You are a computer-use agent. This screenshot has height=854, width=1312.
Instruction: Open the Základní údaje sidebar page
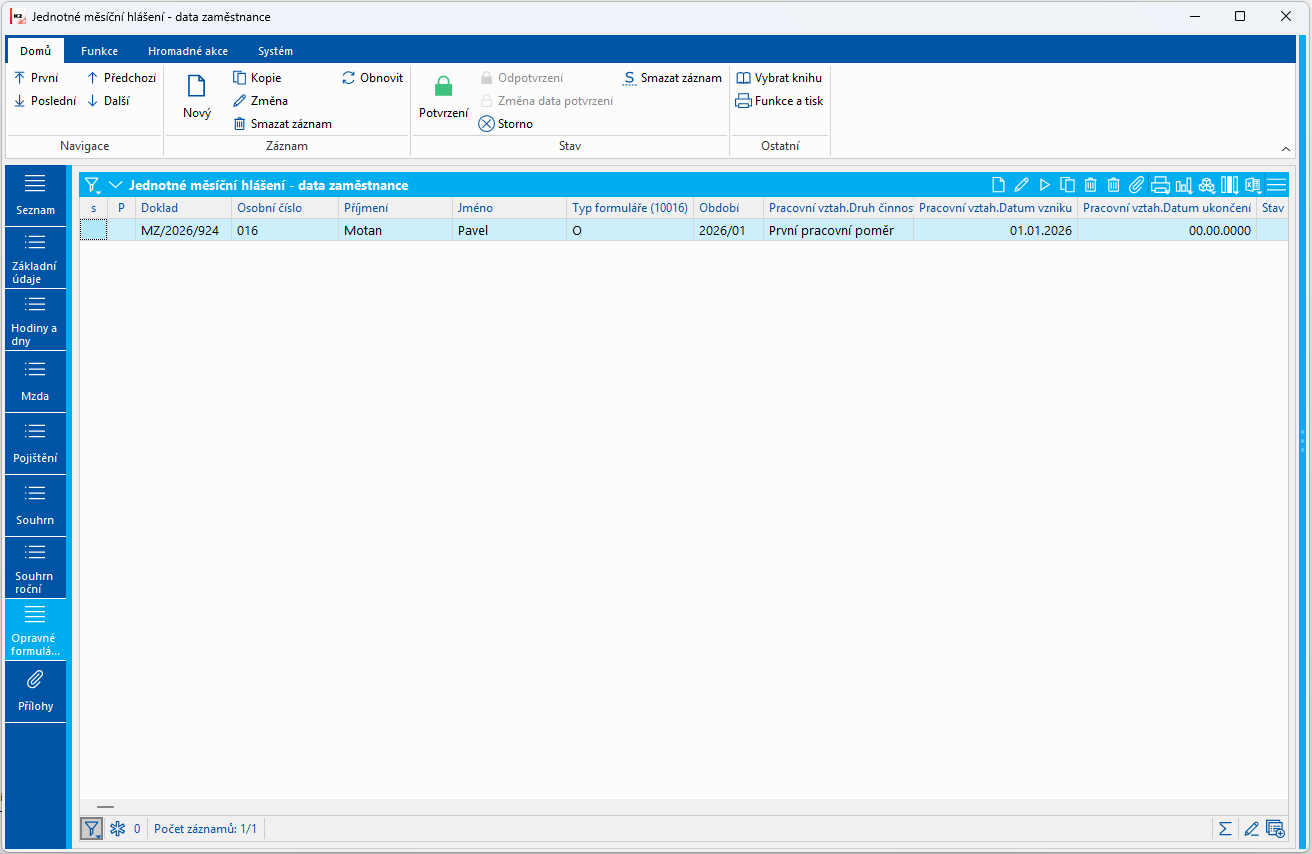coord(35,258)
